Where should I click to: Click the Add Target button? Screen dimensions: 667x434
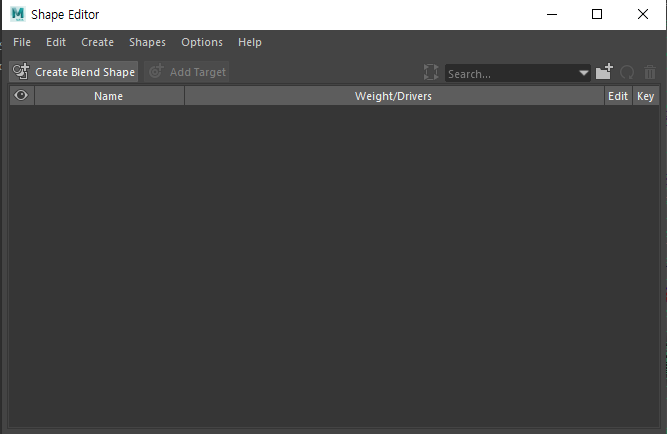[x=187, y=72]
